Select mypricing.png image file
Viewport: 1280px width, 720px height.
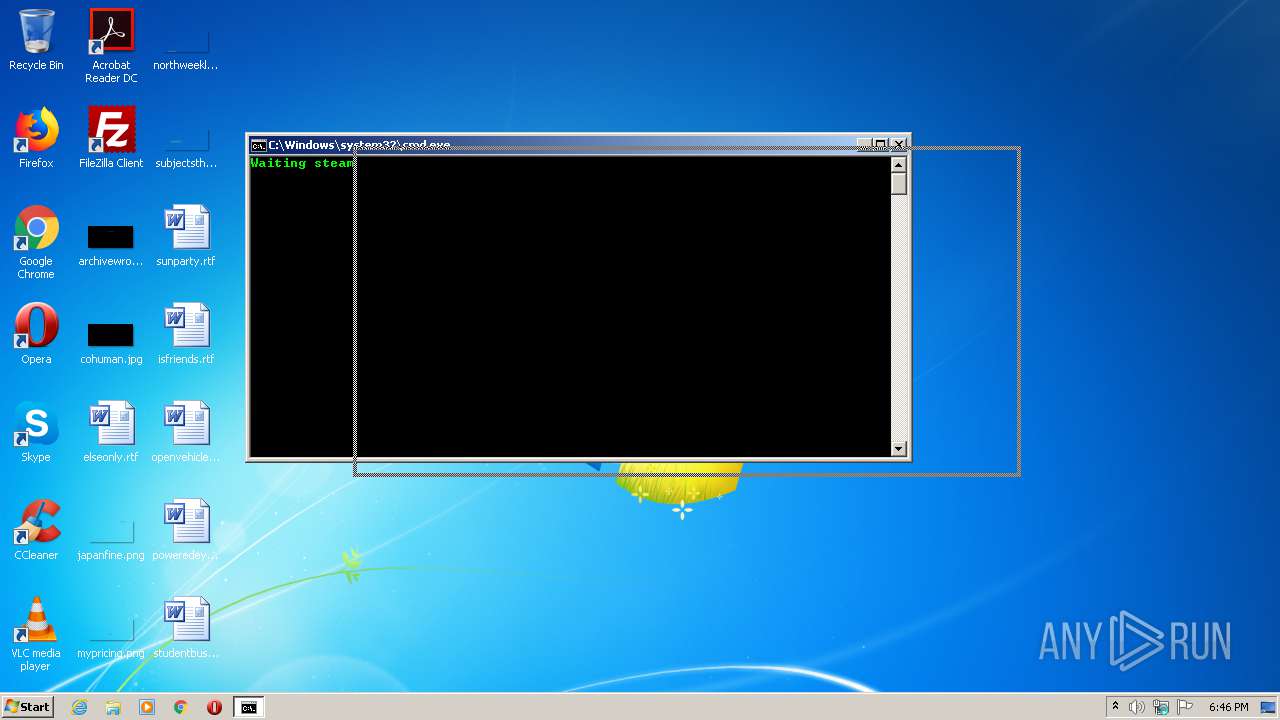tap(111, 638)
